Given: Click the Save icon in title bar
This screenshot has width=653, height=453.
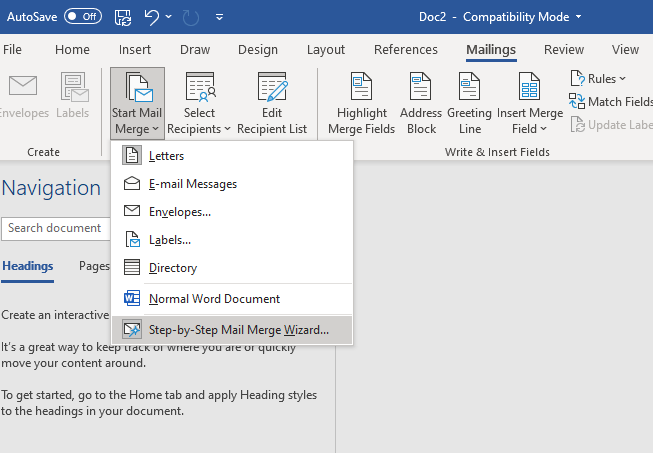Looking at the screenshot, I should click(123, 17).
